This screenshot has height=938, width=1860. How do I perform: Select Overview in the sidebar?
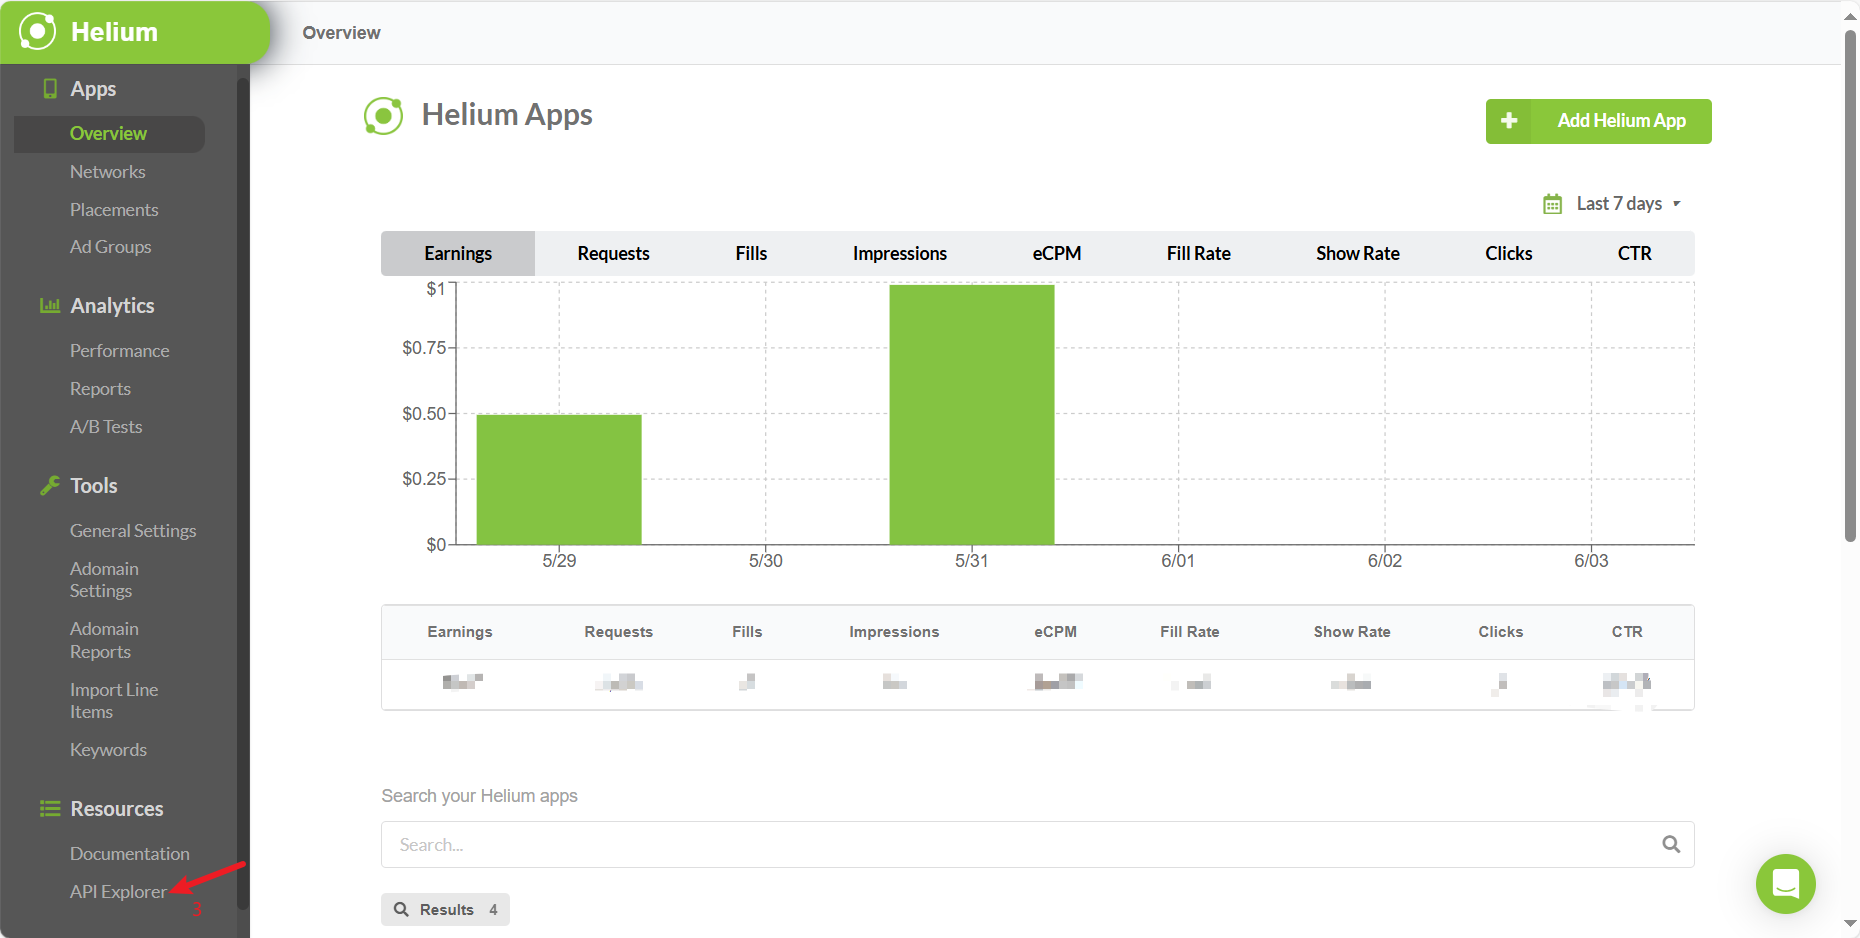[108, 133]
